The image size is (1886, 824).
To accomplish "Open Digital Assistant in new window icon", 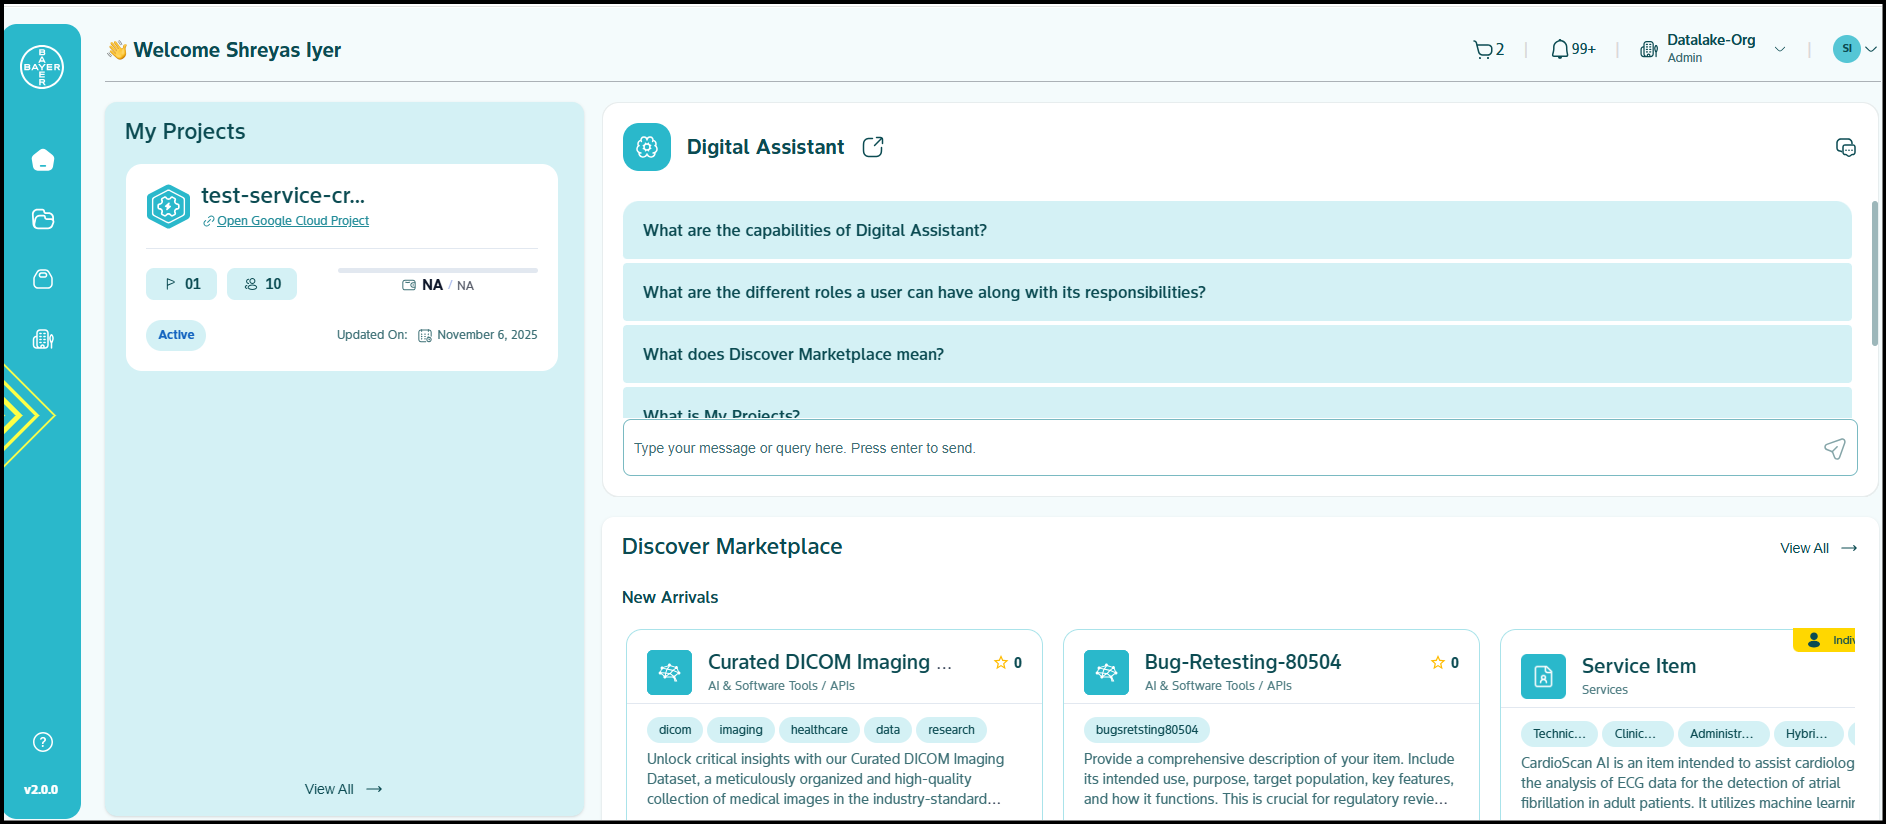I will coord(872,147).
